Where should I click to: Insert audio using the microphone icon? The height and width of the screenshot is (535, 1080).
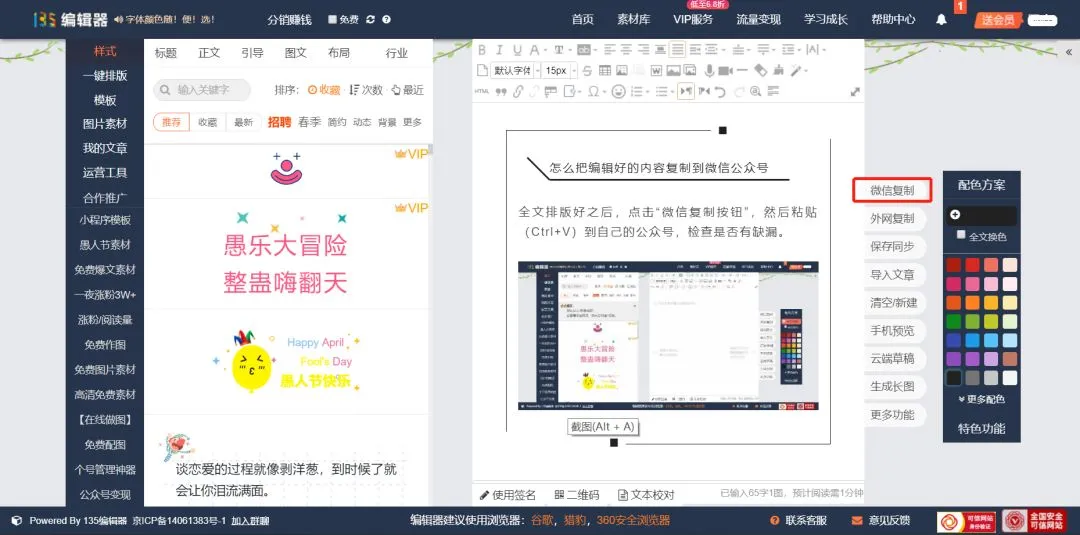pos(709,70)
